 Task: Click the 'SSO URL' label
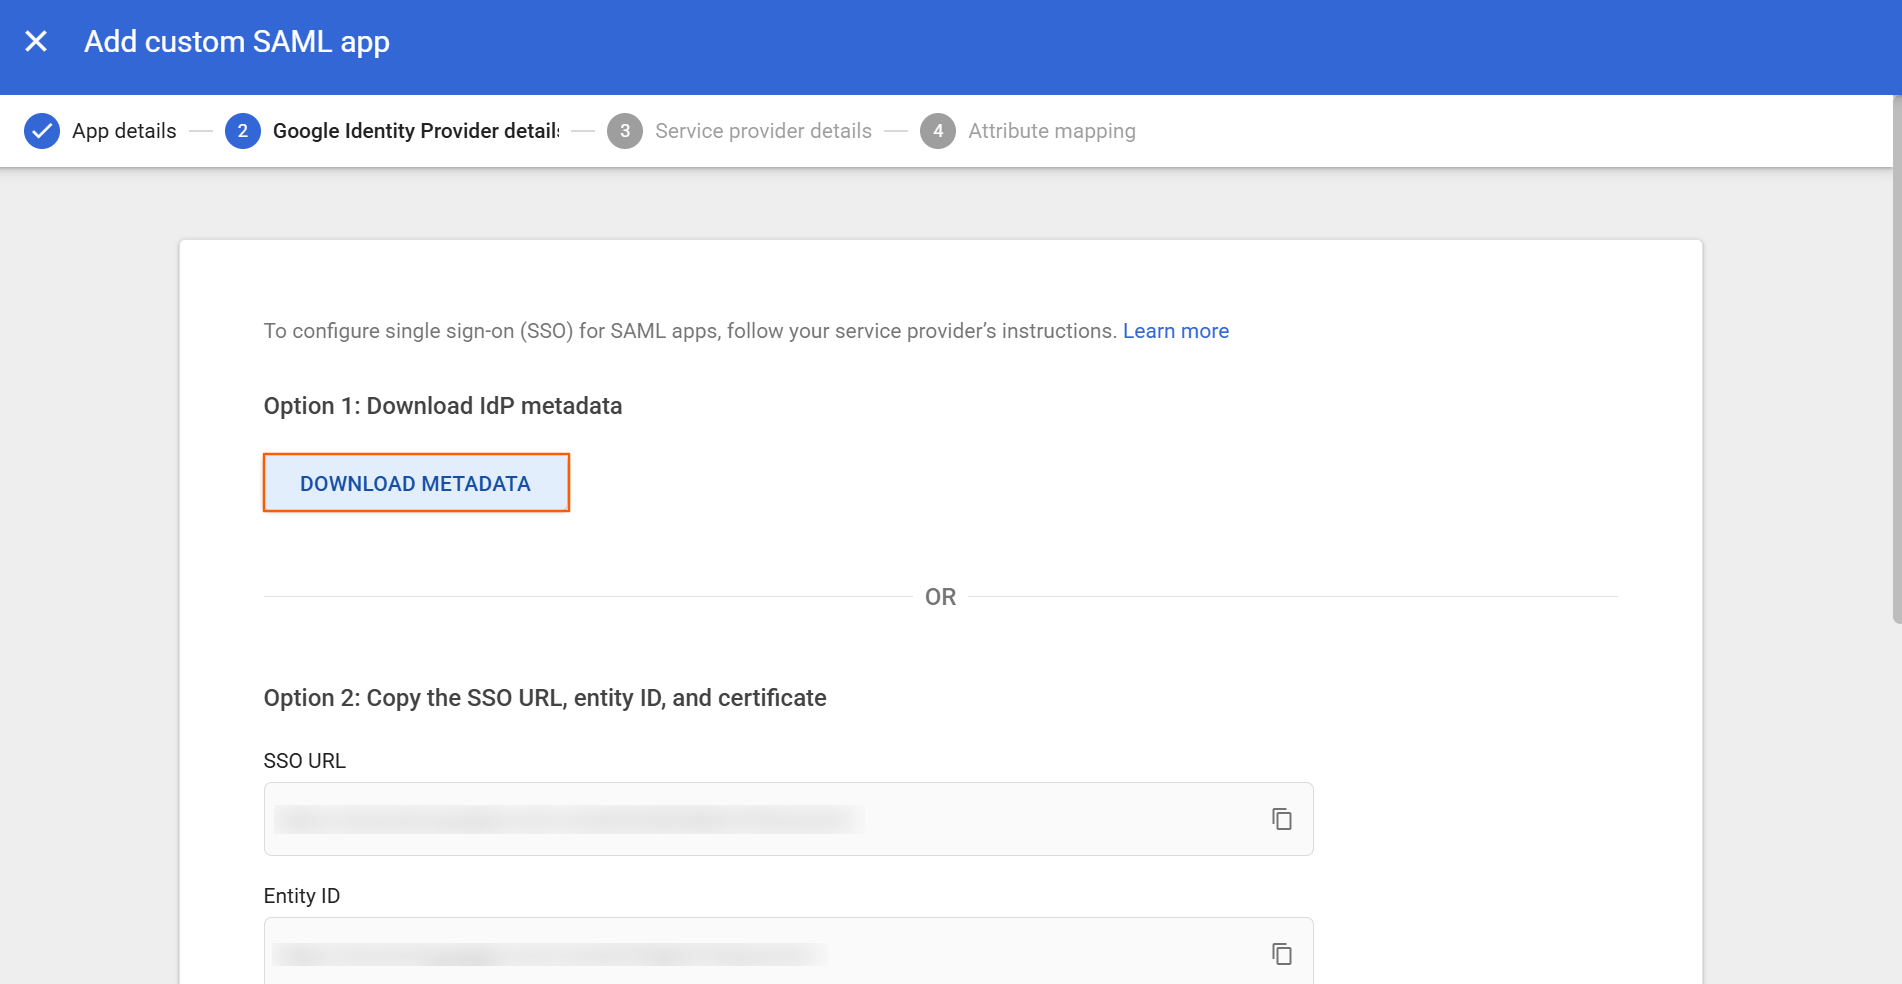click(305, 761)
